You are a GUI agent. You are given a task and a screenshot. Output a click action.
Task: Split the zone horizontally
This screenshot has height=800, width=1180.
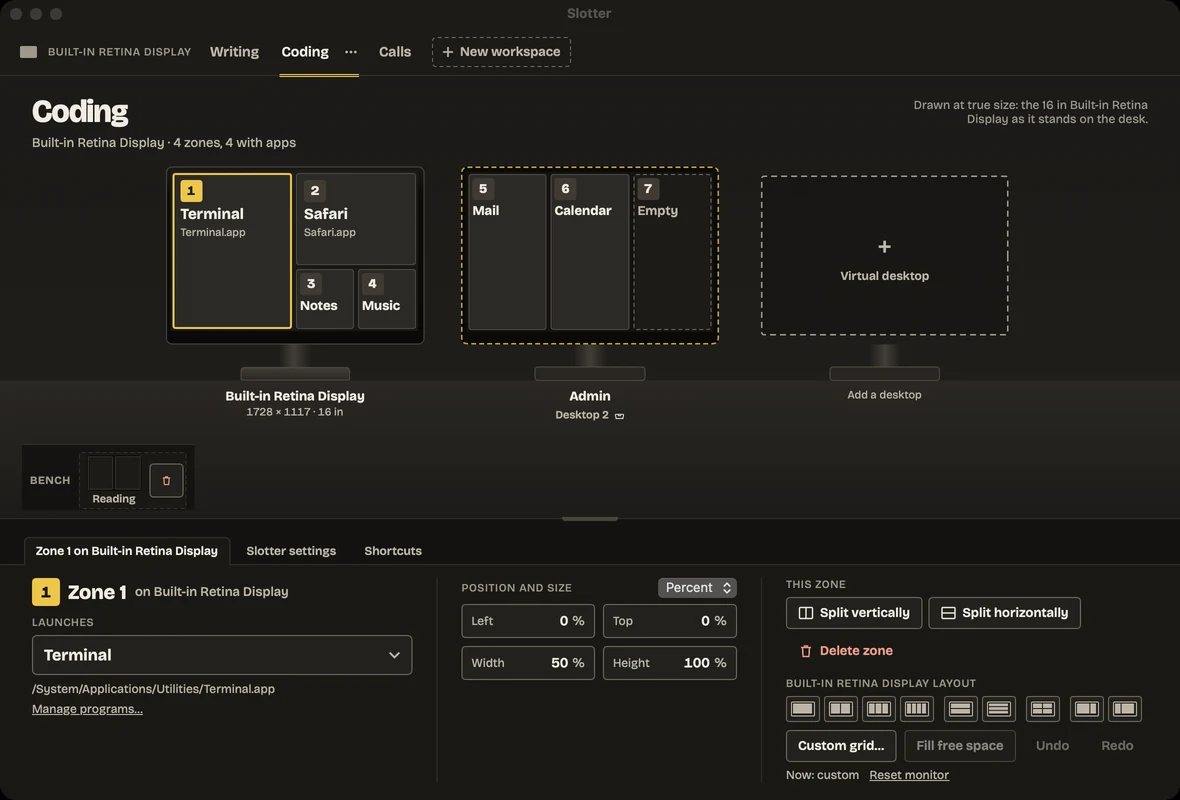coord(1005,613)
